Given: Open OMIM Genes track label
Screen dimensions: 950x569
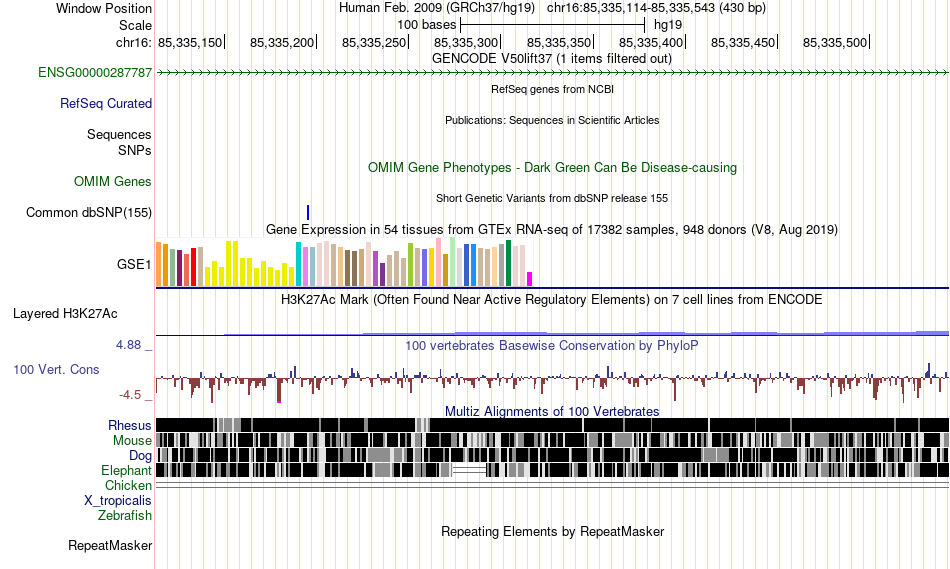Looking at the screenshot, I should tap(113, 181).
